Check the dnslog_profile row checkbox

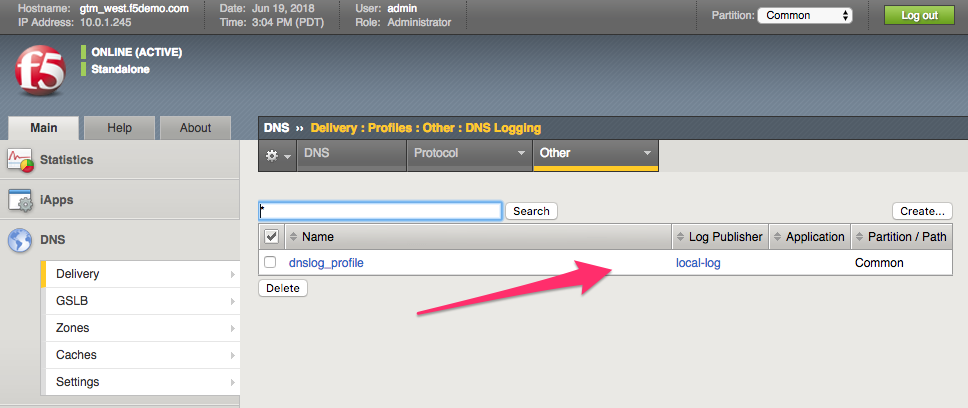pyautogui.click(x=270, y=262)
